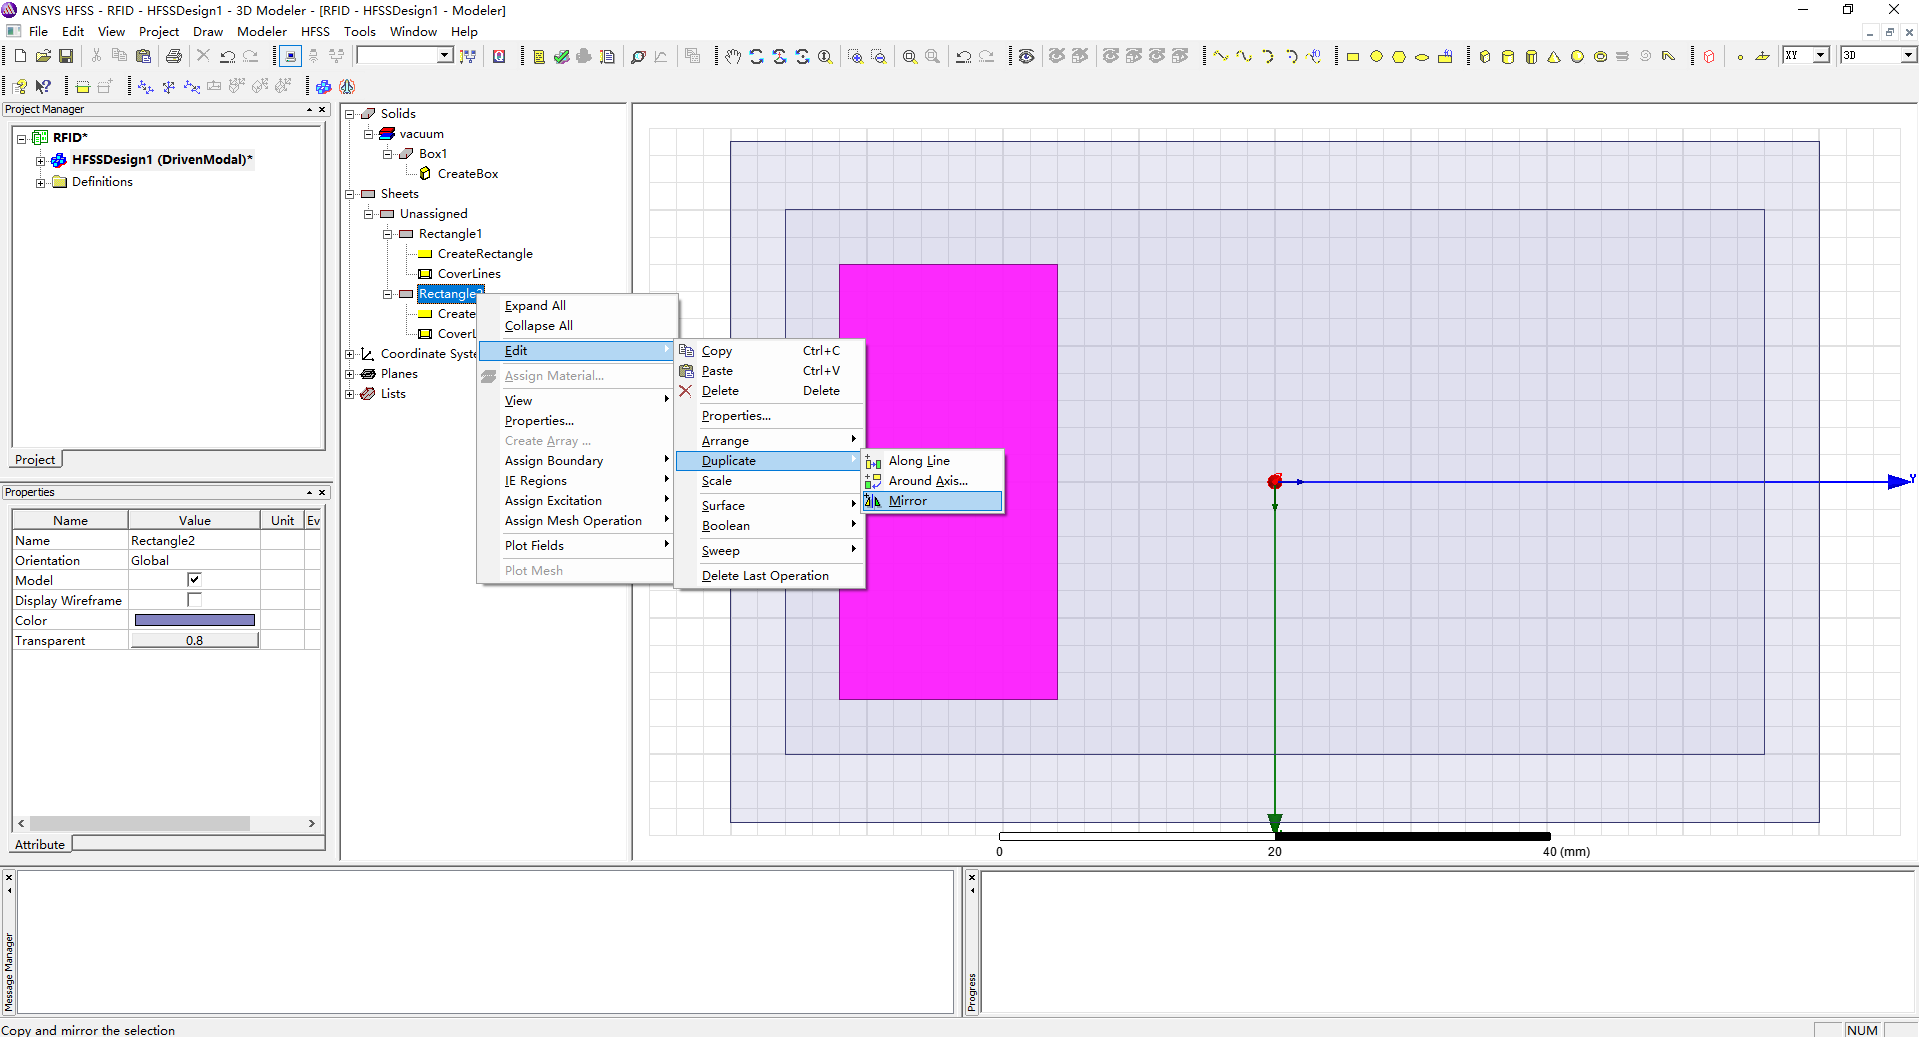1919x1037 pixels.
Task: Toggle the show/hide eye icon
Action: pos(1026,57)
